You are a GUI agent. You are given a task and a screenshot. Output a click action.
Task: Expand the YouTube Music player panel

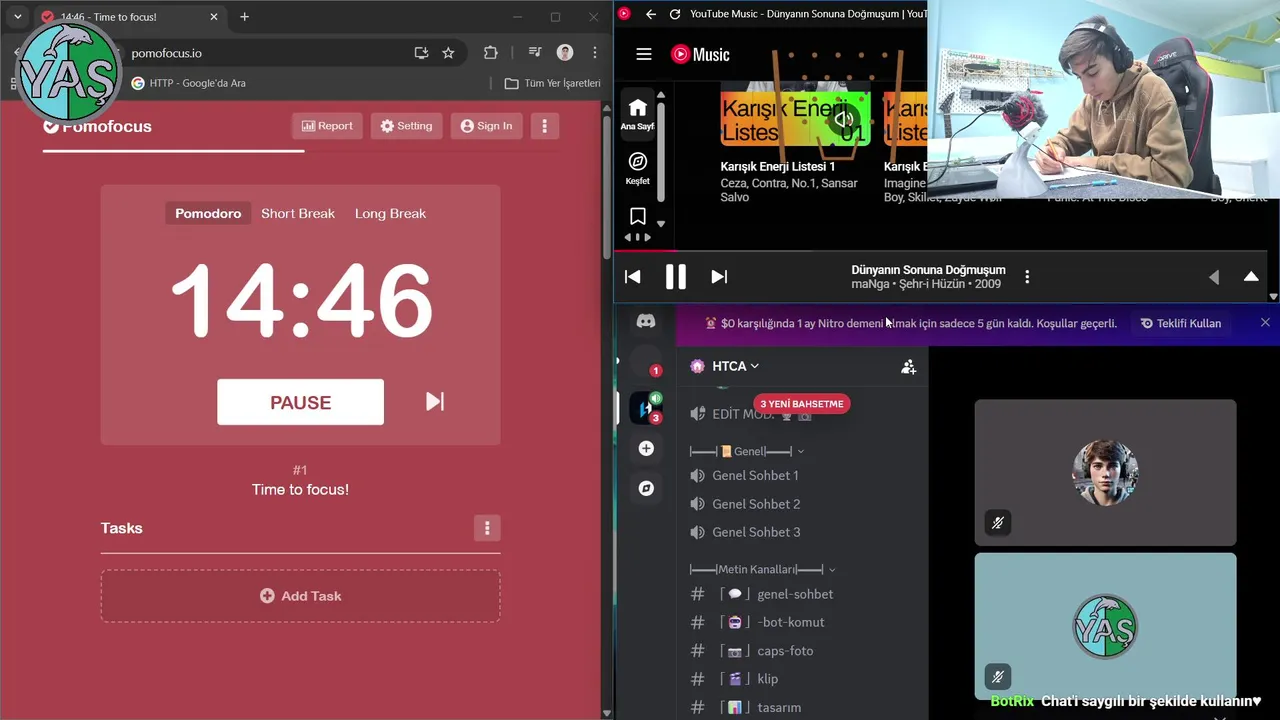(1251, 277)
